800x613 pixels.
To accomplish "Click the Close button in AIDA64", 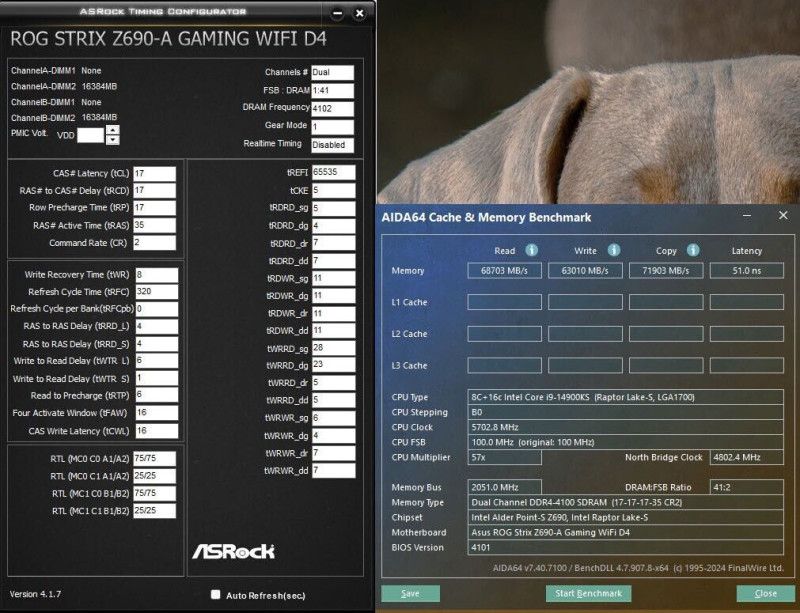I will click(x=765, y=594).
